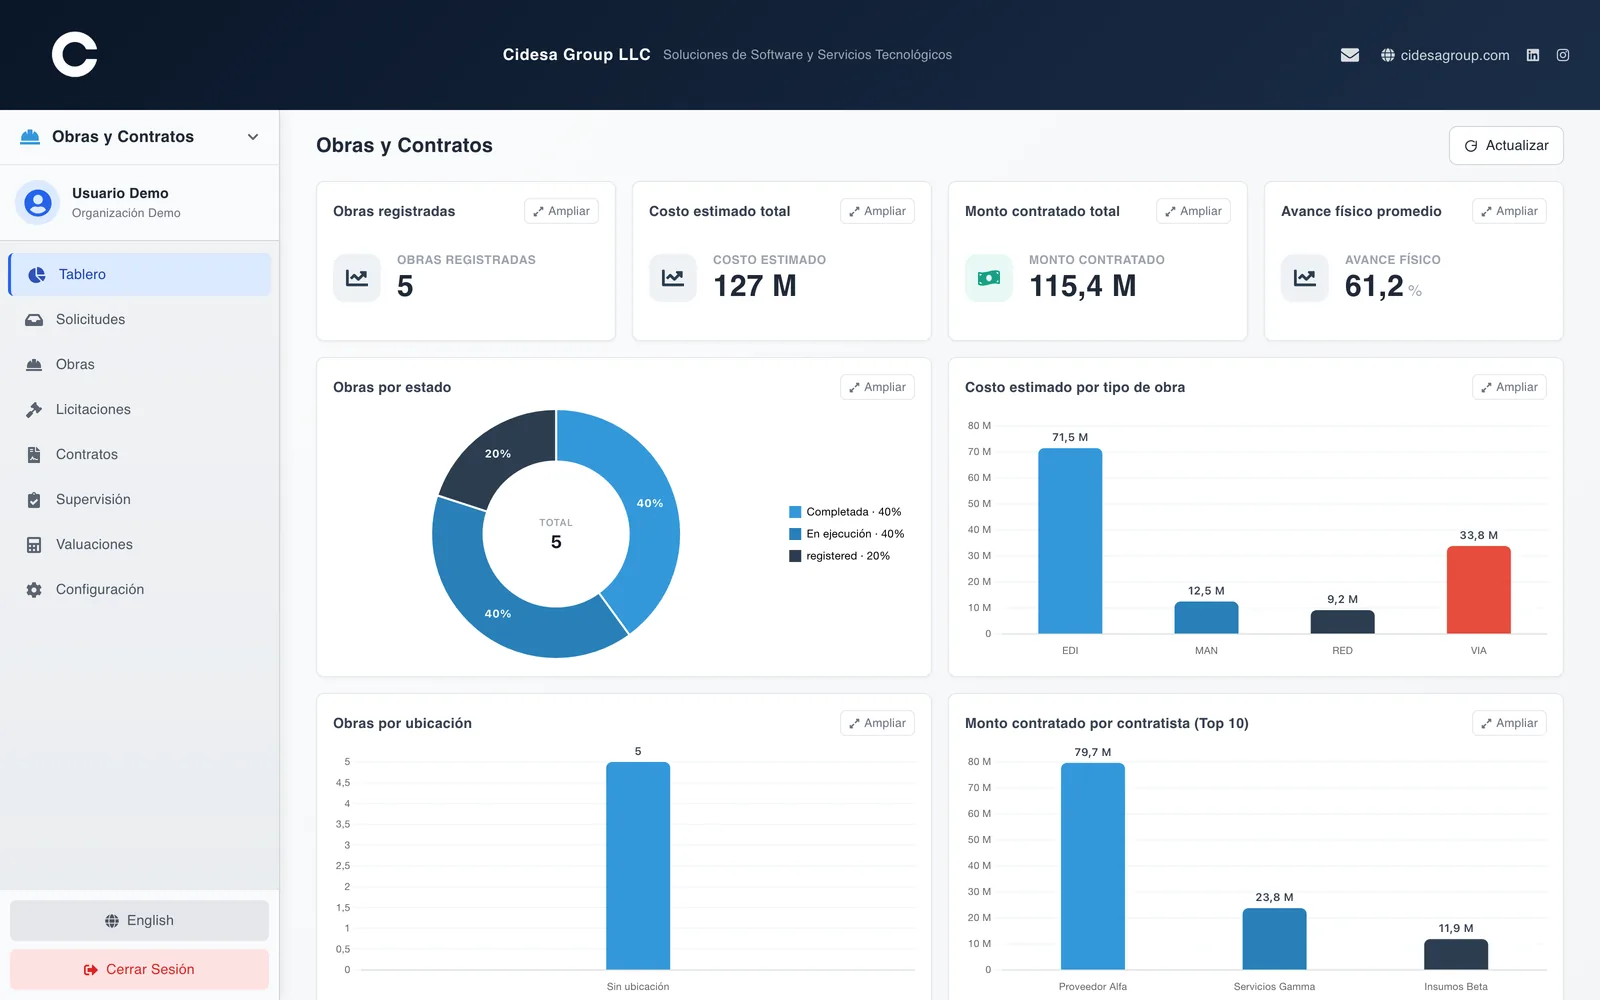Viewport: 1600px width, 1000px height.
Task: Click the Licitaciones gavel icon
Action: (34, 410)
